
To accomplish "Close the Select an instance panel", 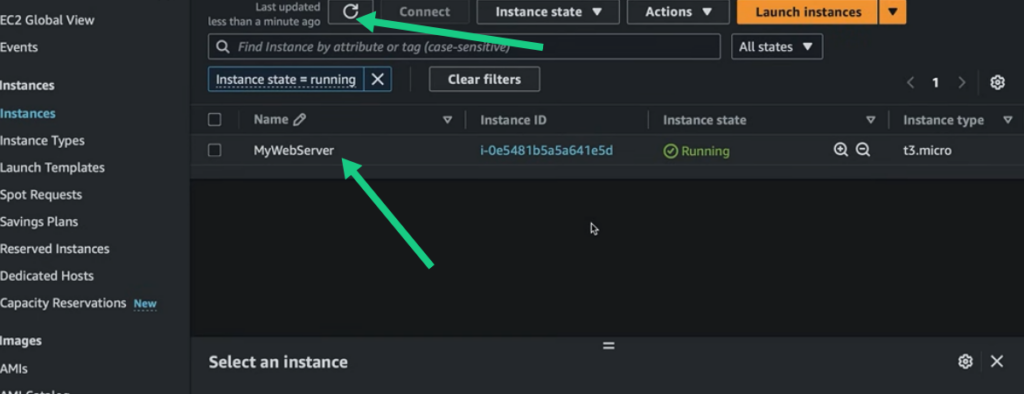I will click(x=997, y=361).
